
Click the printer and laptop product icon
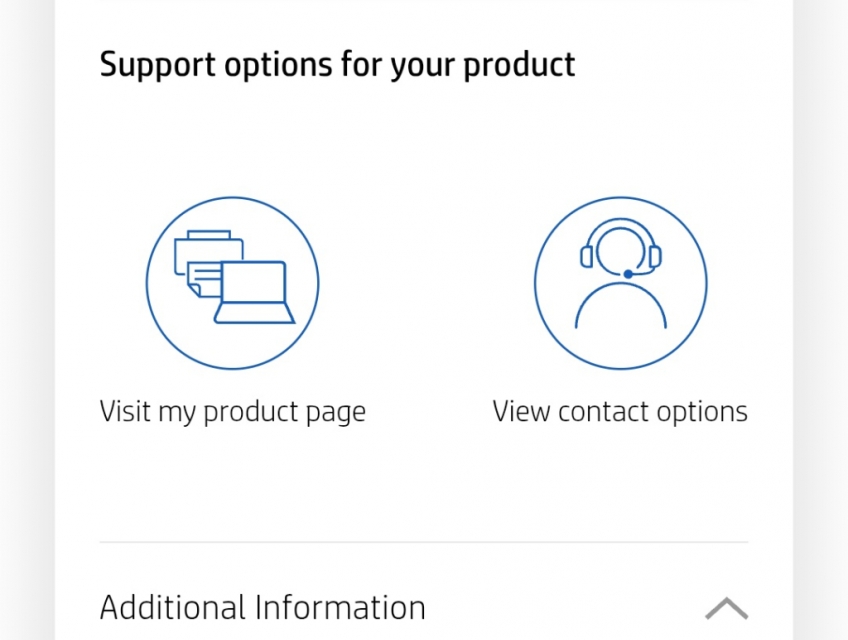(232, 283)
